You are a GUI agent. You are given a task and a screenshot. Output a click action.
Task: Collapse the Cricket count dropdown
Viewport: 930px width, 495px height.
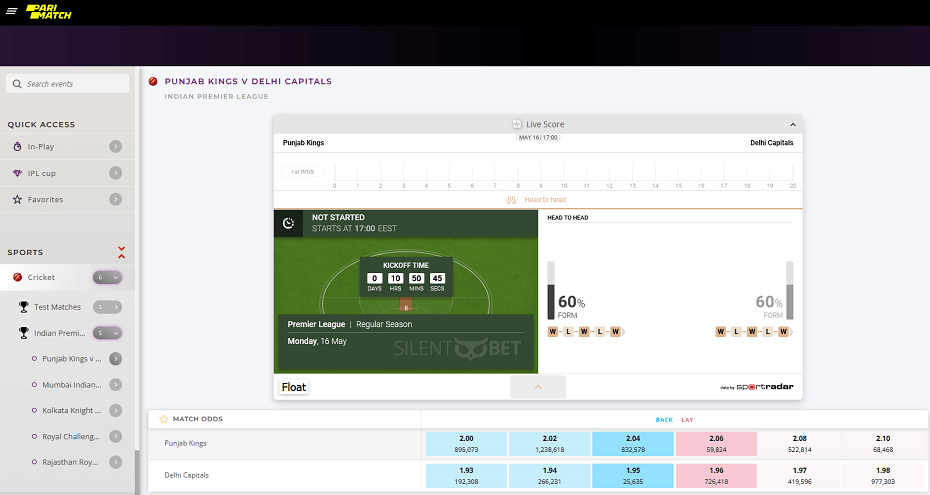107,277
